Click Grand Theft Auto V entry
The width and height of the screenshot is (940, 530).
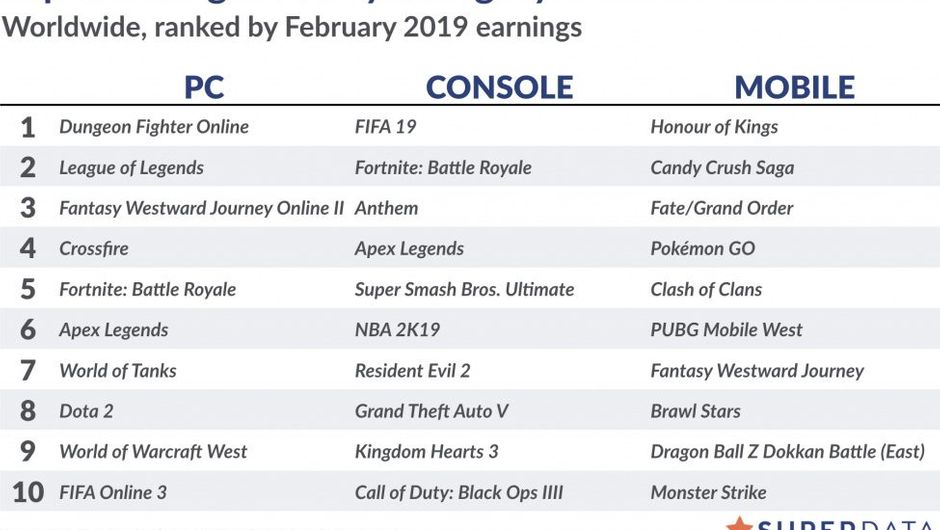tap(432, 411)
